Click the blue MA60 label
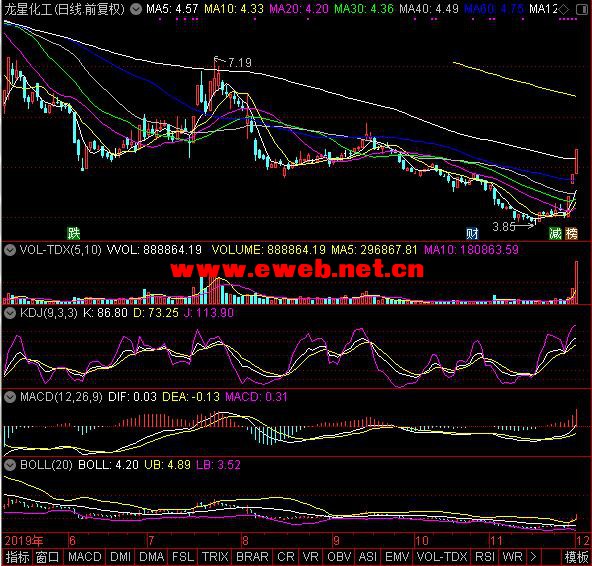Image resolution: width=592 pixels, height=566 pixels. coord(494,9)
